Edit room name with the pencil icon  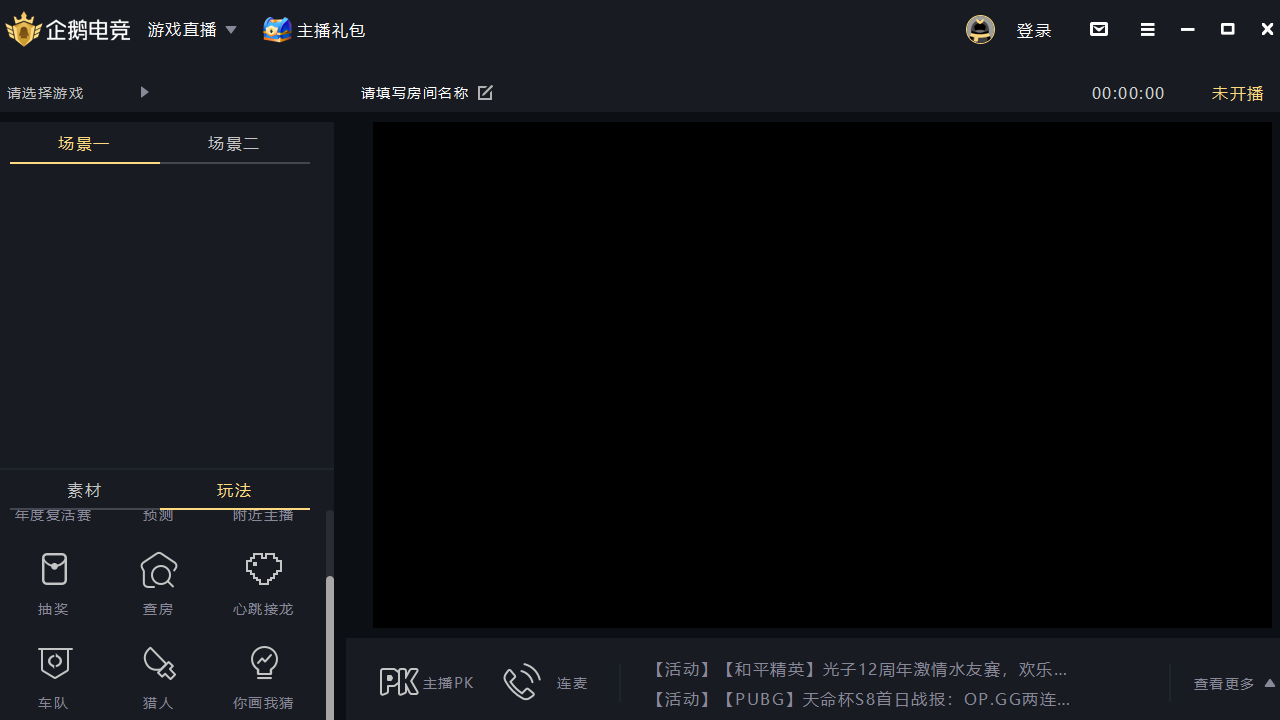485,92
